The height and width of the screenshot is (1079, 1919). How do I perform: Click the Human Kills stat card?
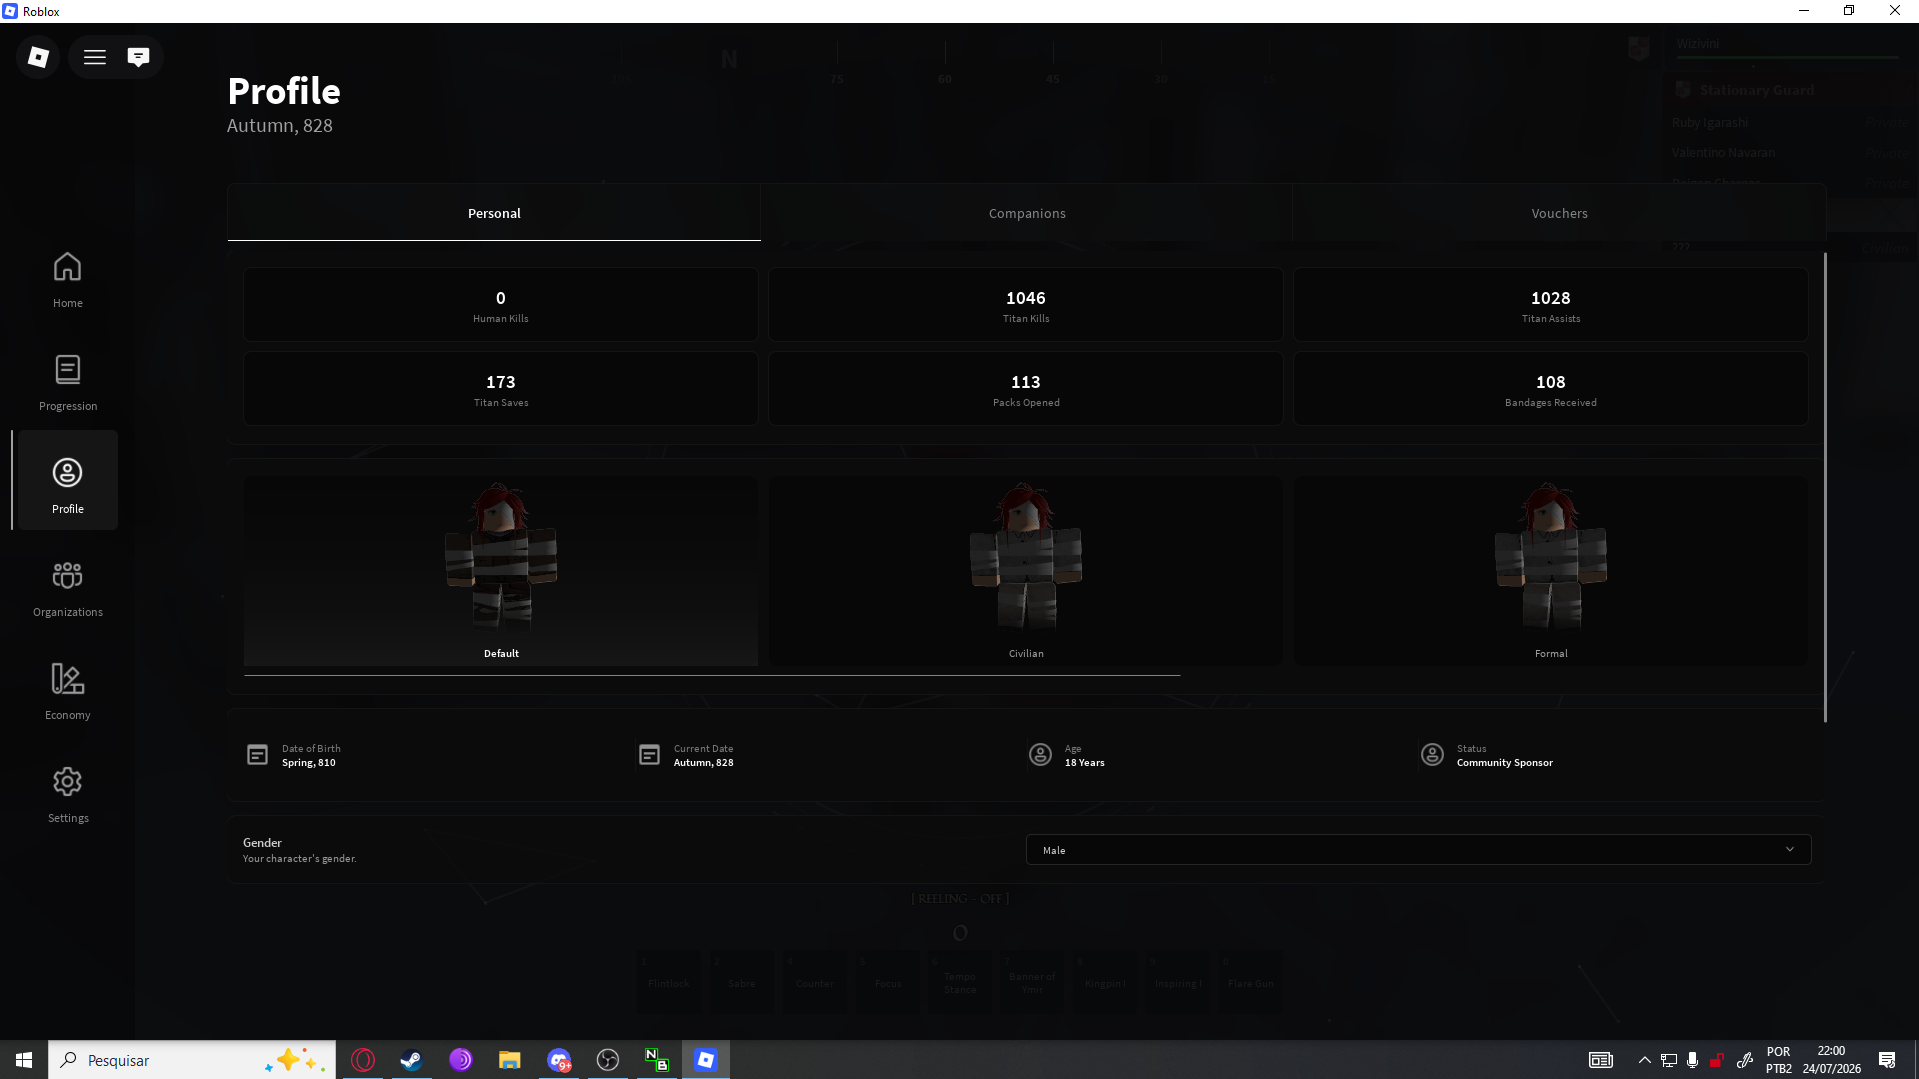click(501, 305)
